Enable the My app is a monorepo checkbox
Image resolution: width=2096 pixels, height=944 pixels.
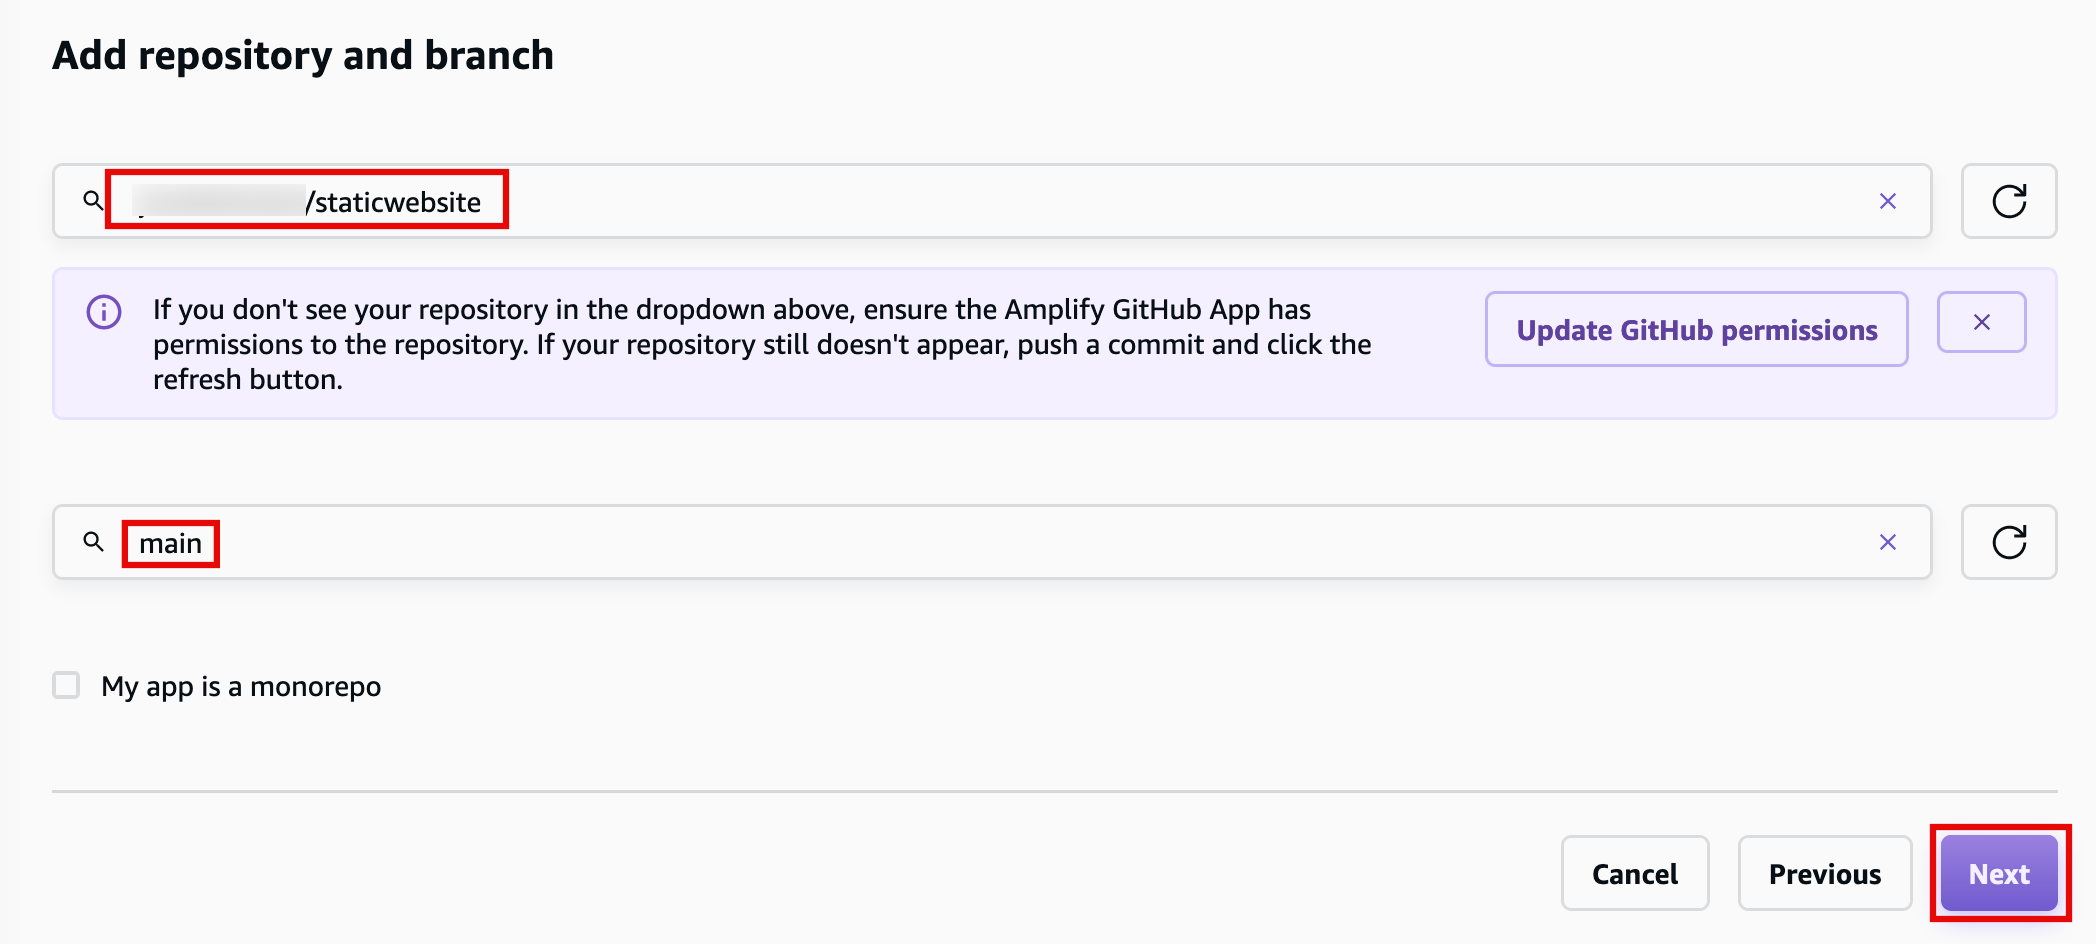point(66,686)
